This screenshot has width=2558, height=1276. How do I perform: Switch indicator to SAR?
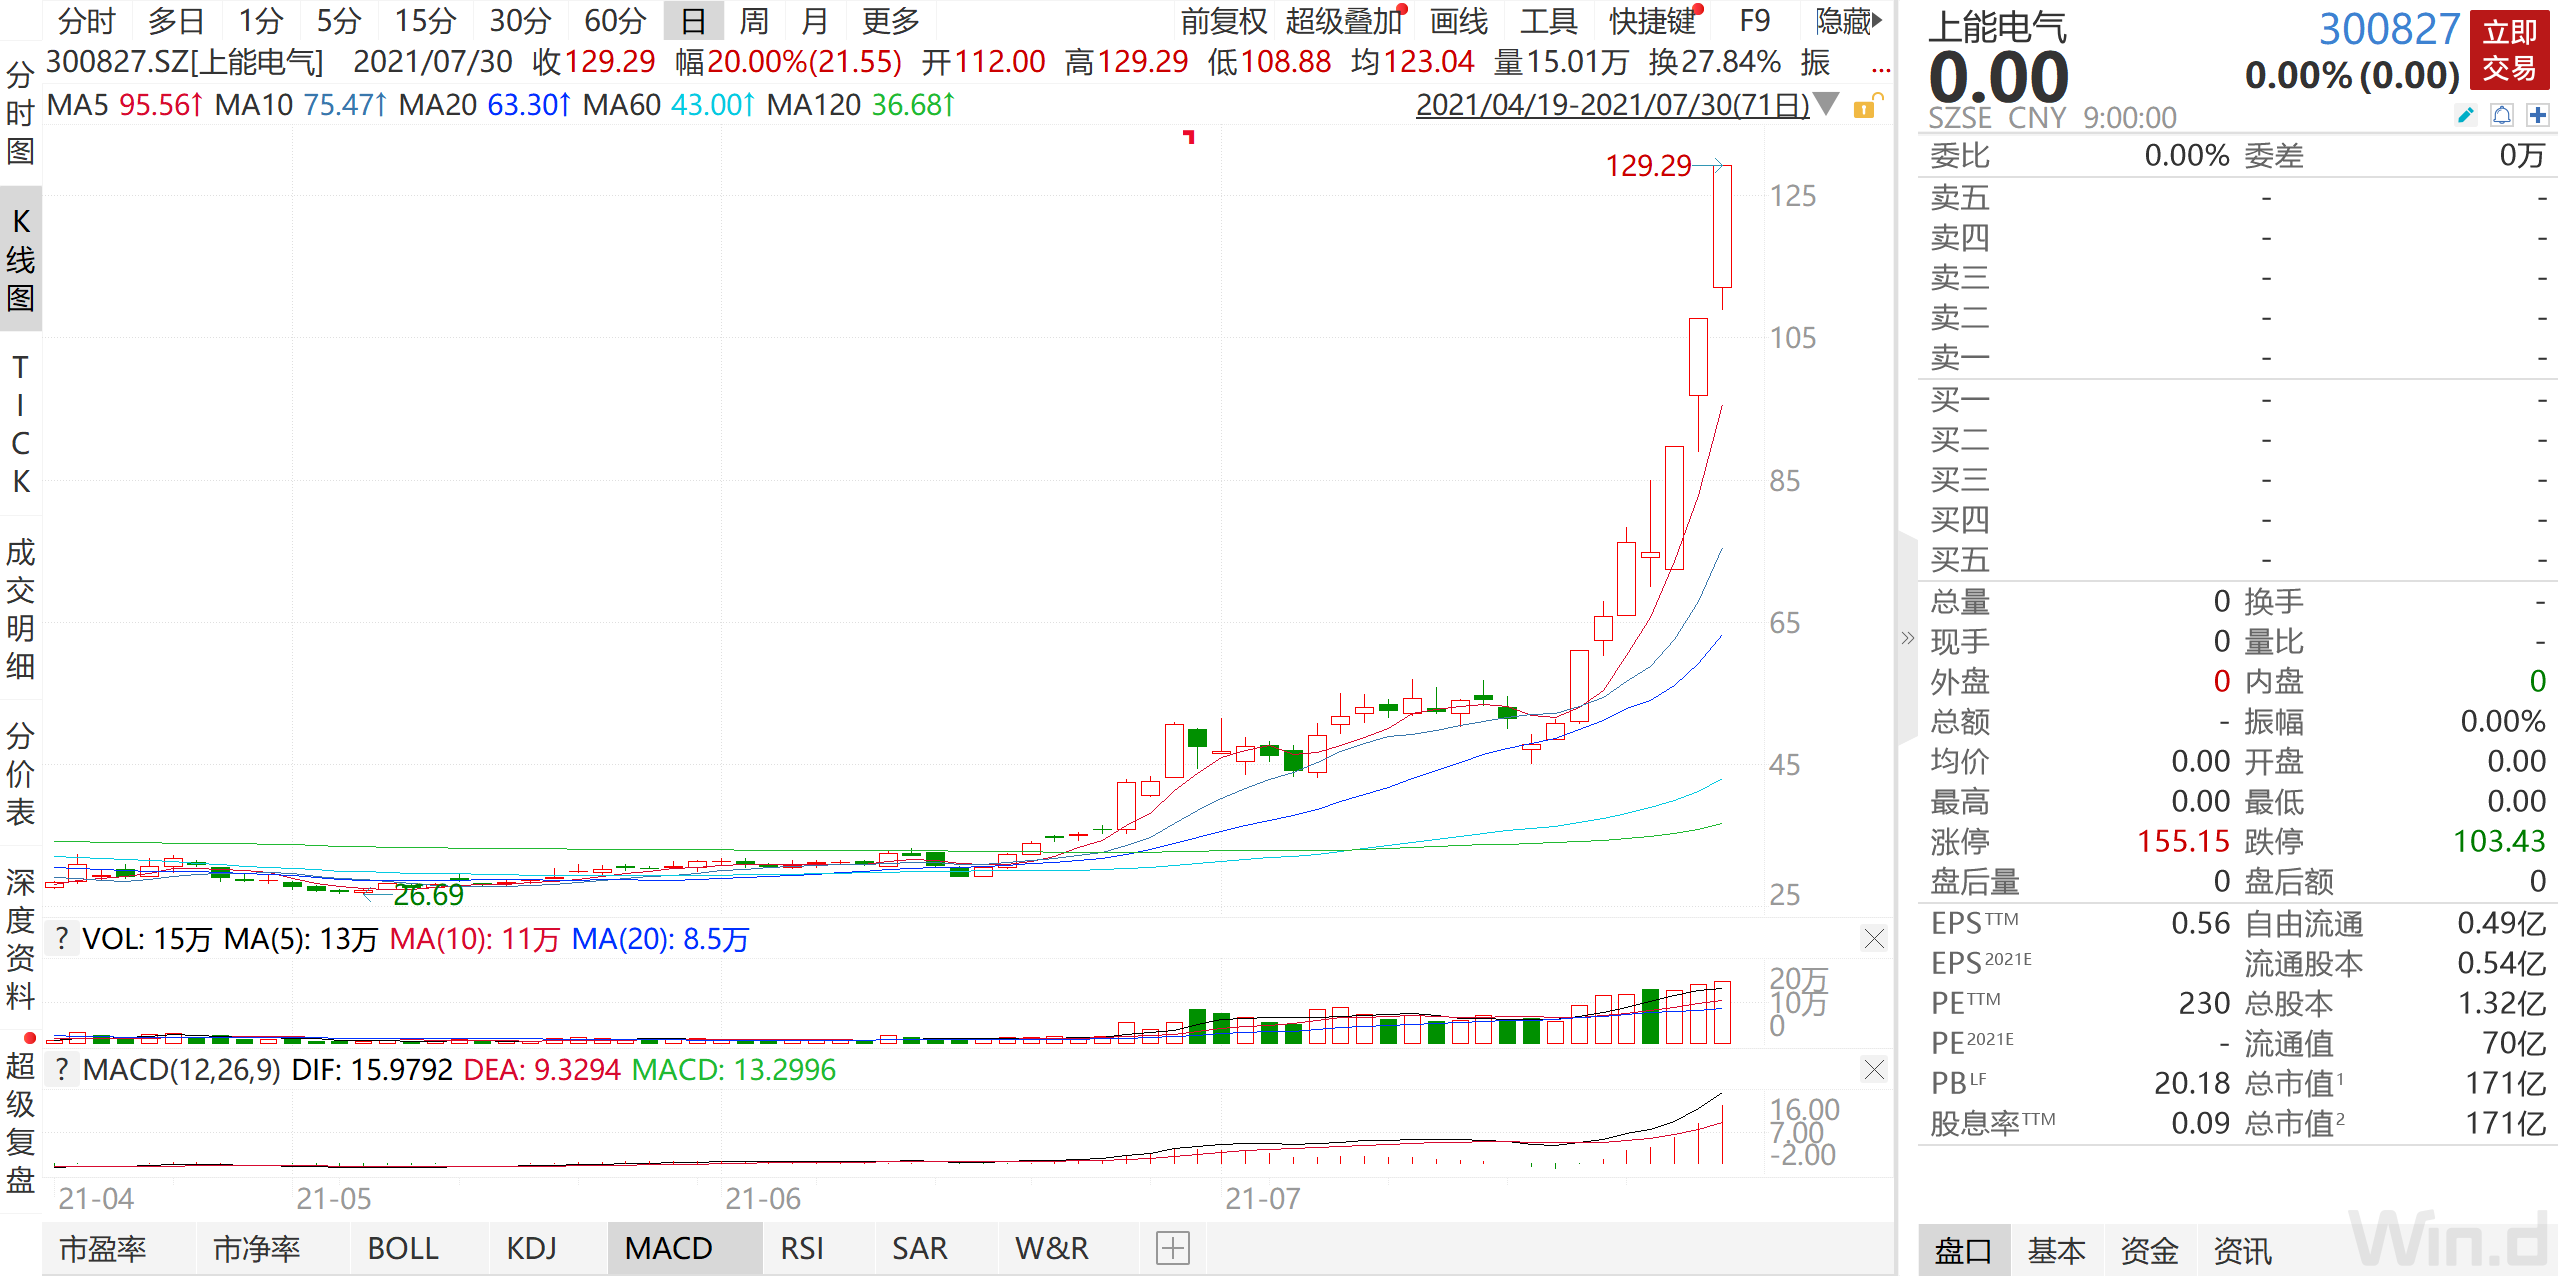919,1248
